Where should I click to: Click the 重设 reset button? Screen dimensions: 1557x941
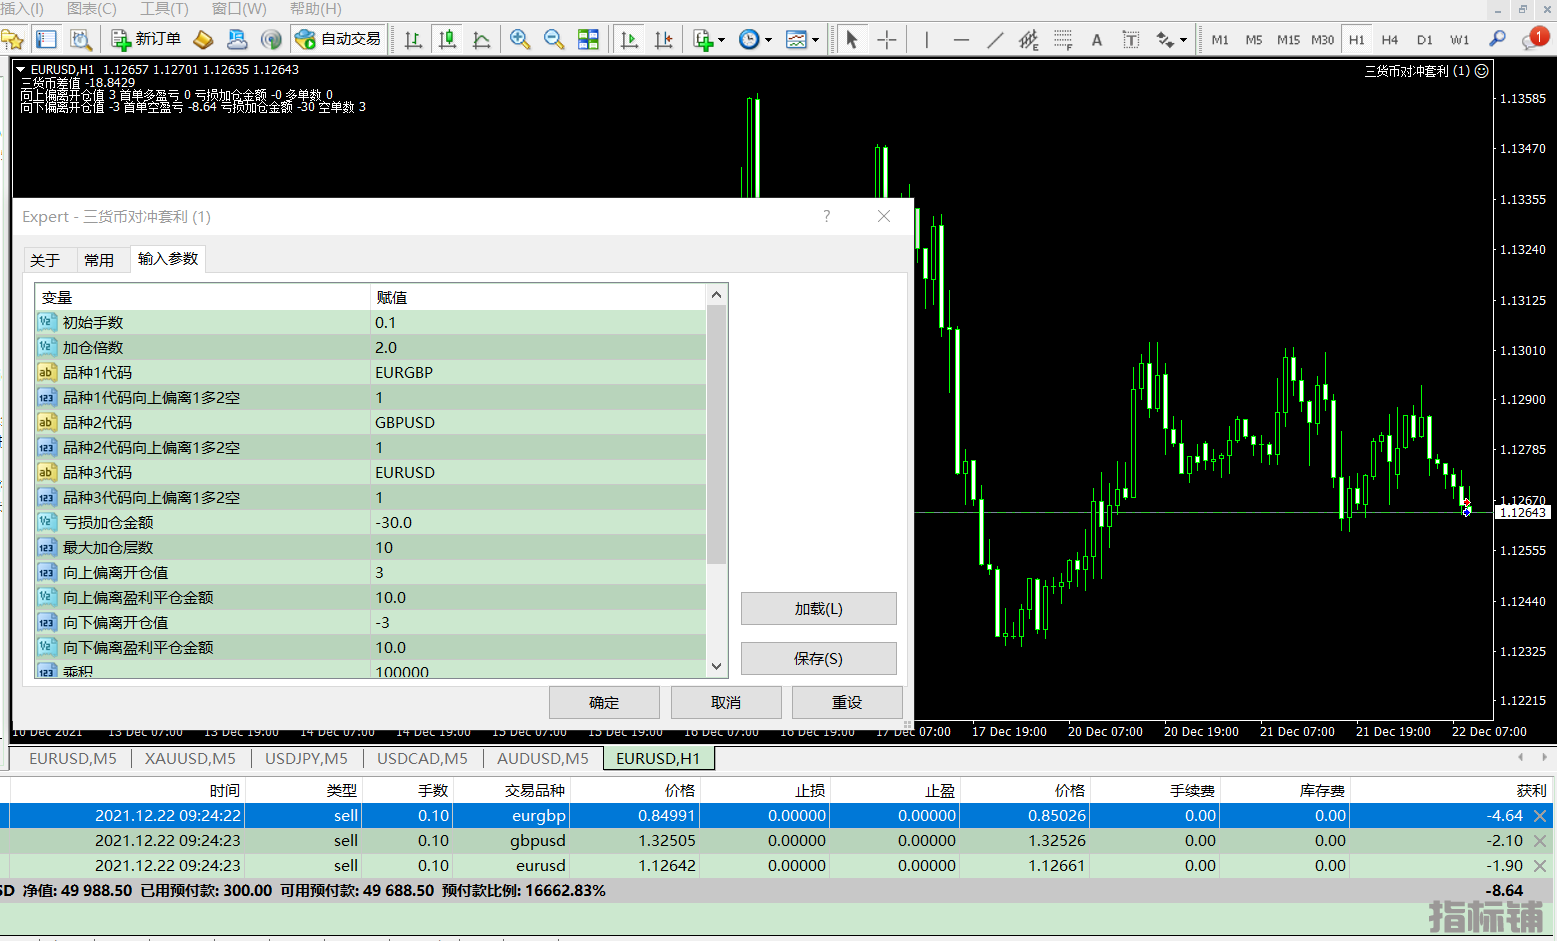coord(847,703)
